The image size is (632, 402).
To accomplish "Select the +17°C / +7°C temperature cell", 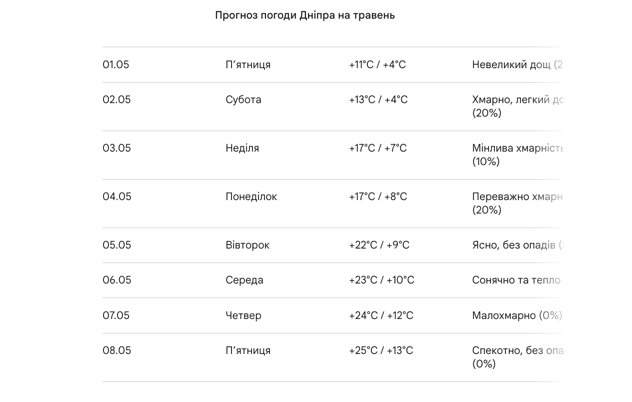I will (x=377, y=148).
